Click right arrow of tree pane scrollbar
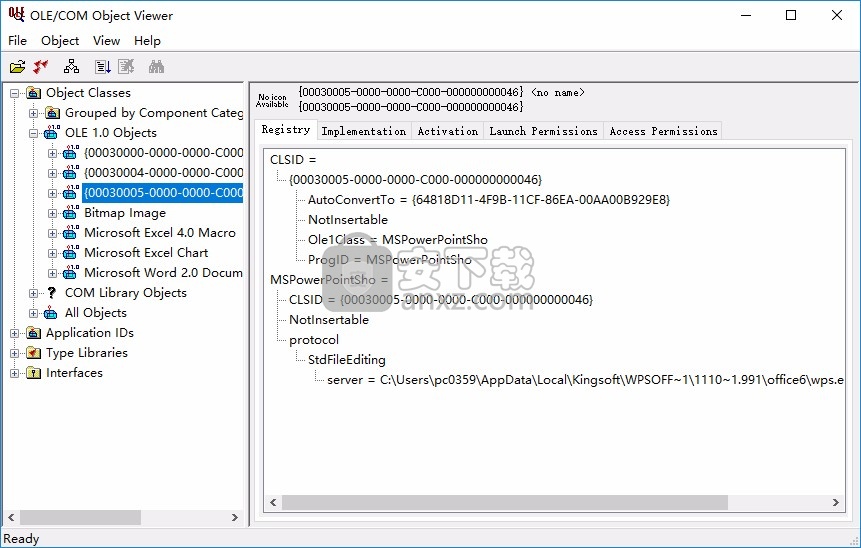This screenshot has width=861, height=548. pyautogui.click(x=234, y=517)
